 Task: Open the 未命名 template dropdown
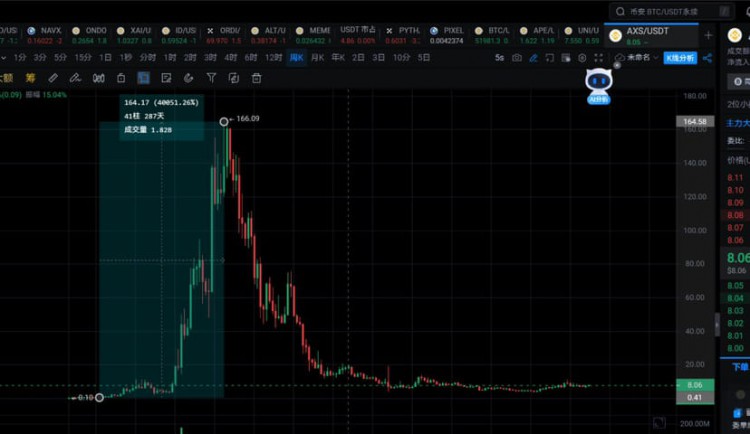(x=639, y=57)
